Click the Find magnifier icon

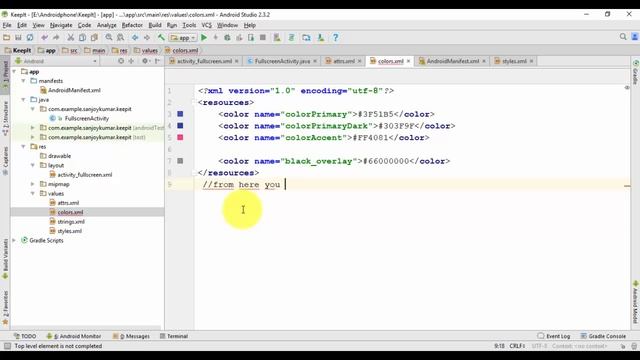point(109,38)
